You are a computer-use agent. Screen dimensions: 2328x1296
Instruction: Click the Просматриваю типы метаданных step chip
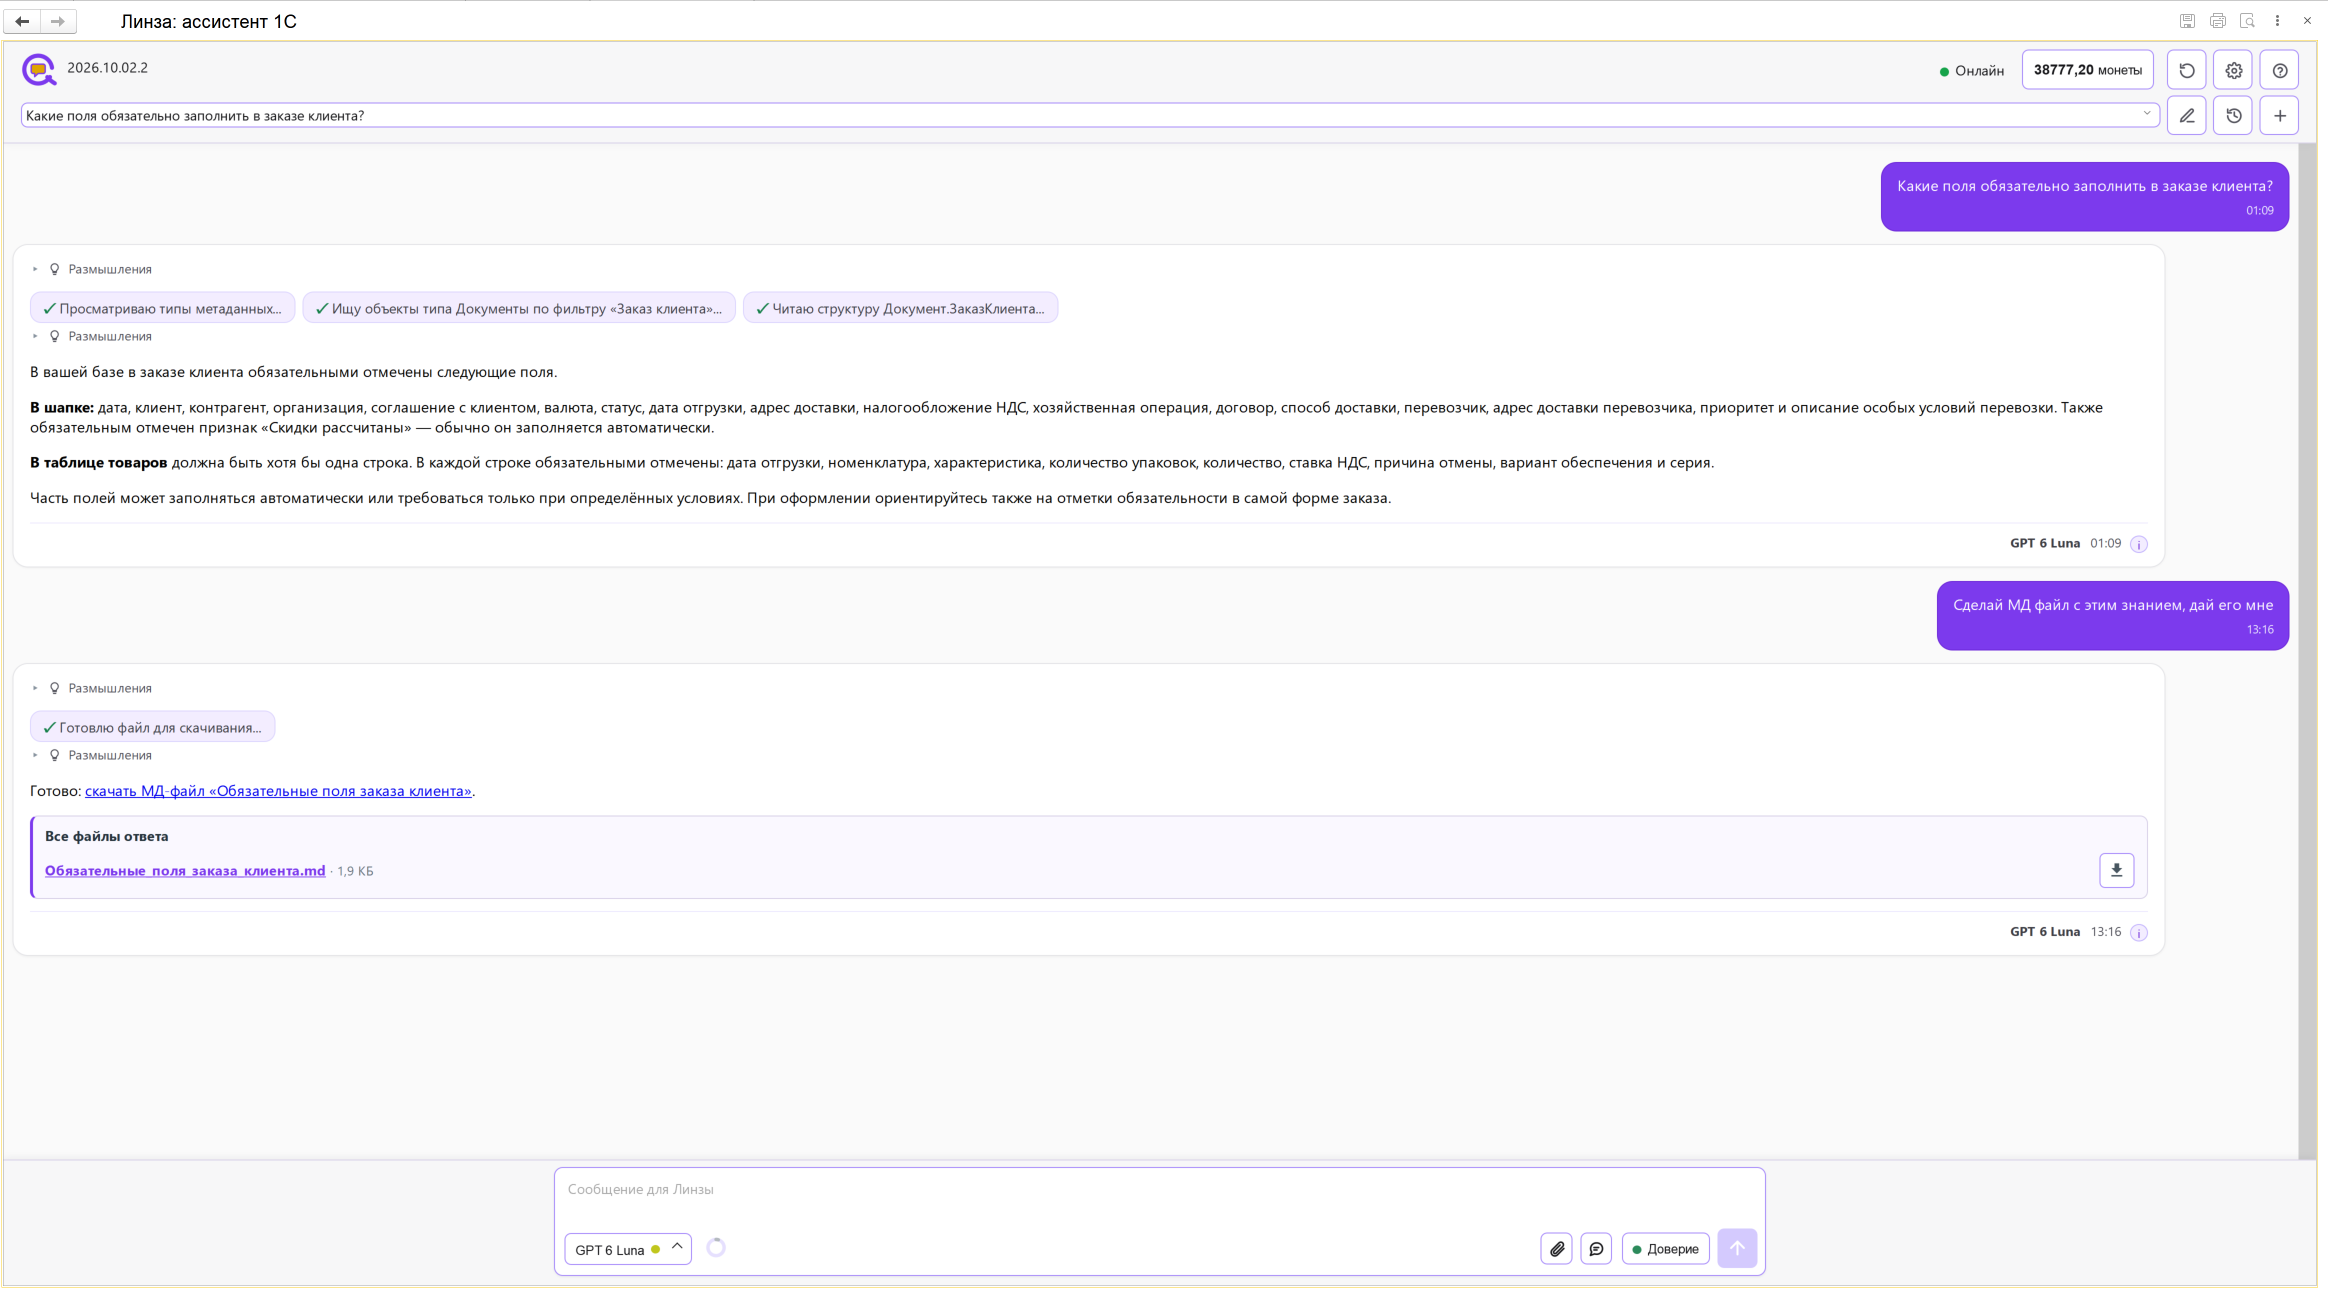tap(162, 308)
